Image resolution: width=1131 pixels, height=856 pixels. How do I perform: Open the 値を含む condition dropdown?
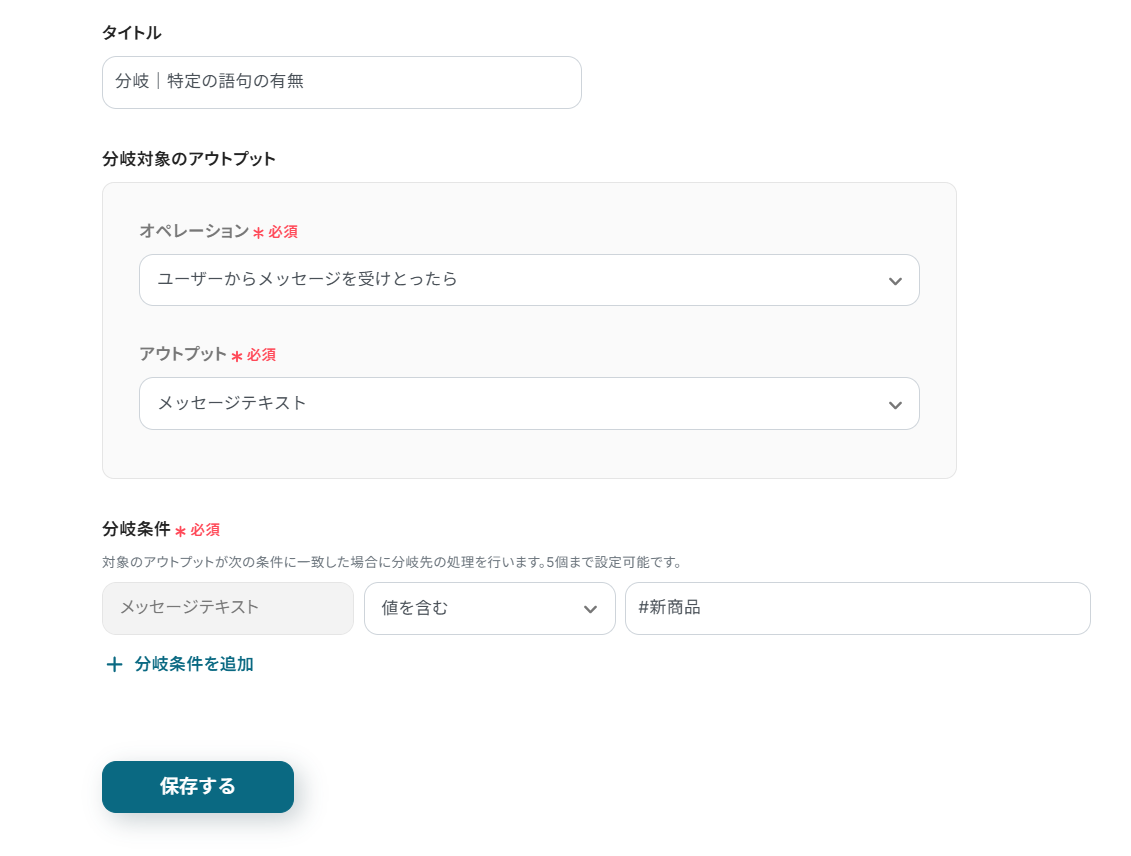[x=489, y=608]
